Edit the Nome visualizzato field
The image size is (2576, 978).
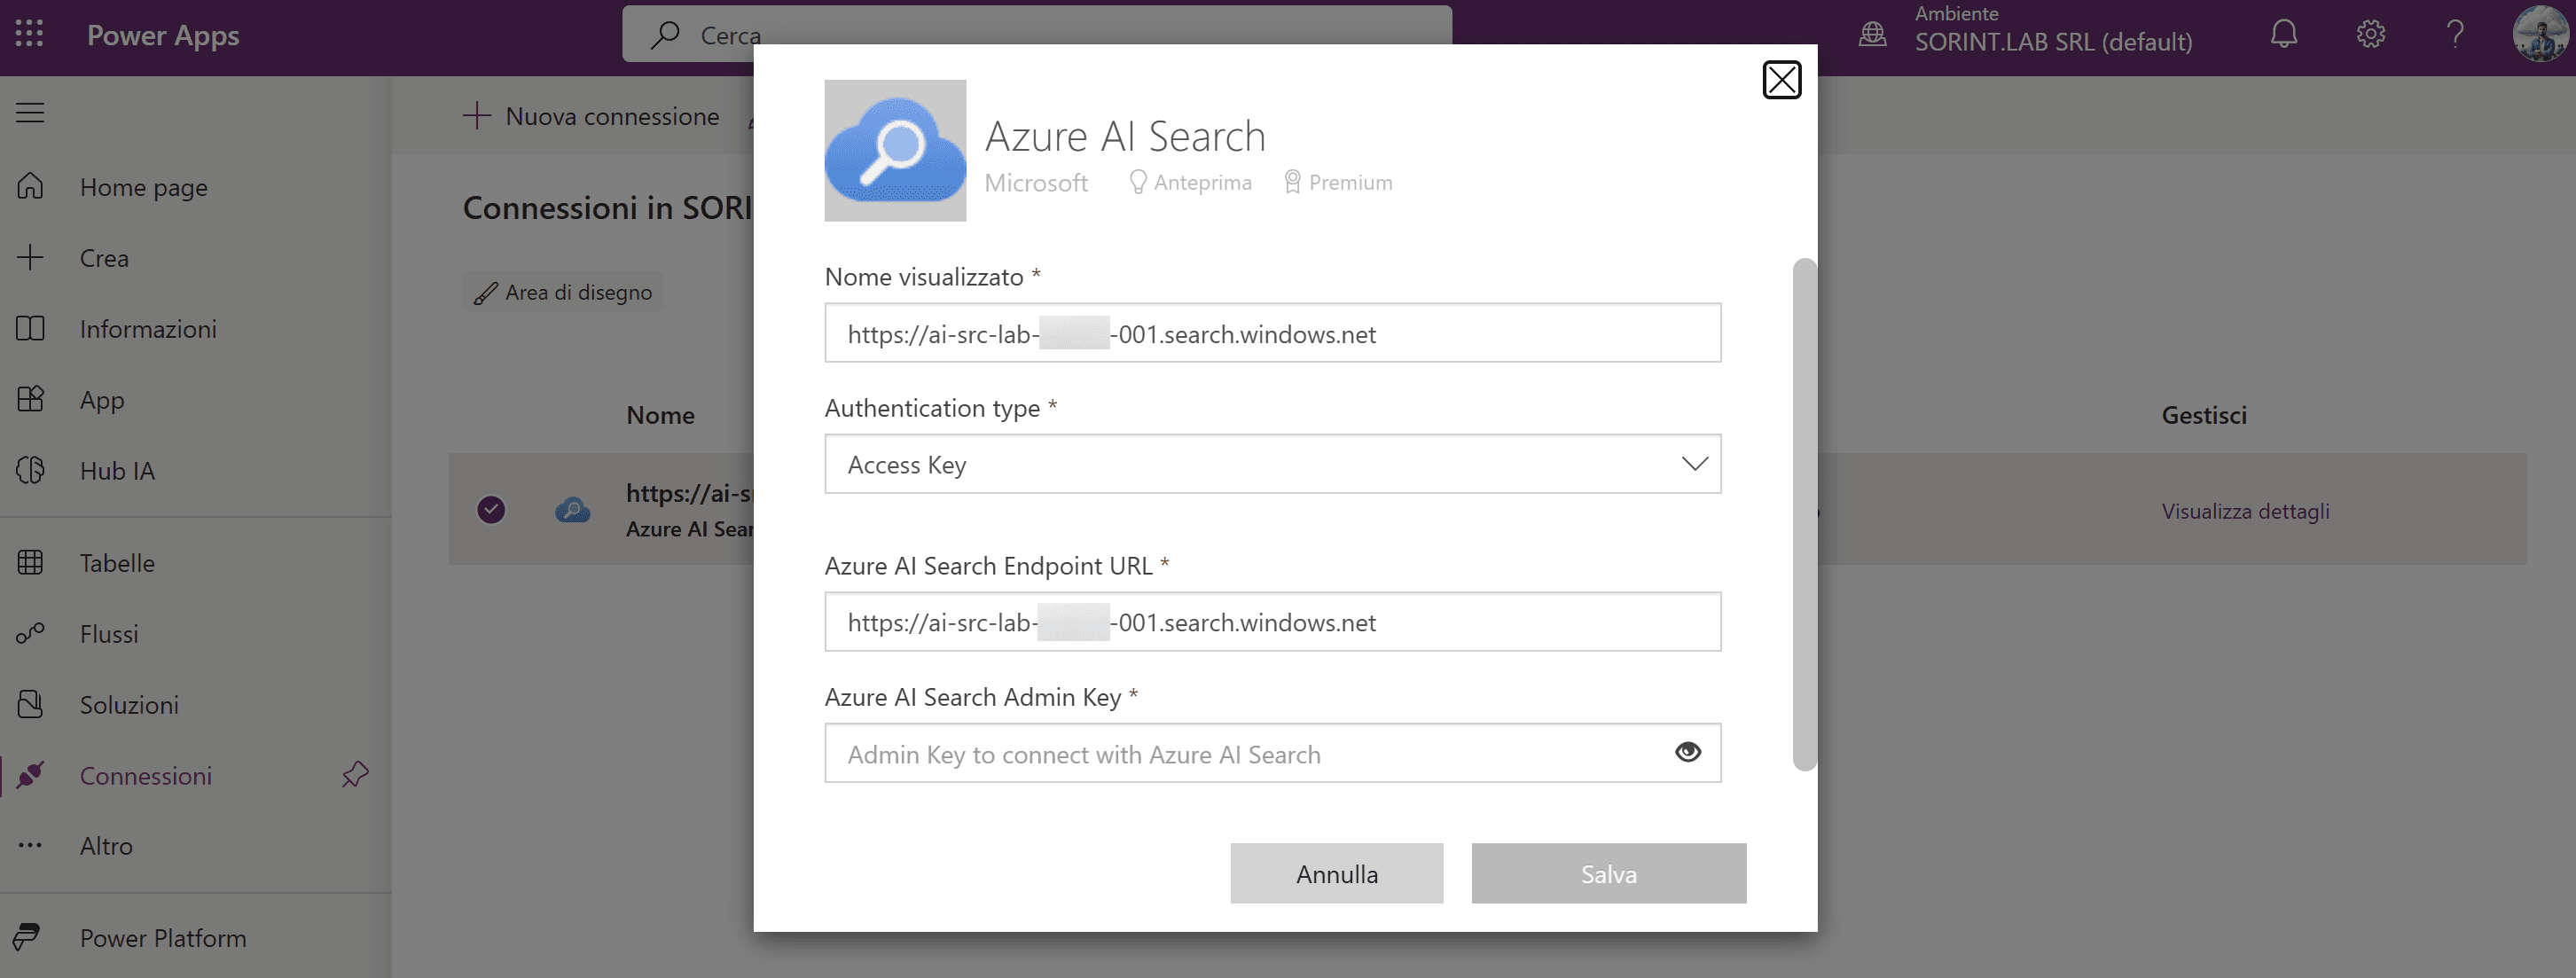tap(1272, 333)
